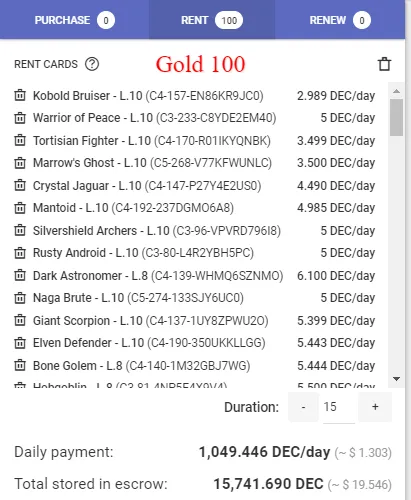Open the Rent Cards help question mark
Screen dimensions: 411x500
[92, 64]
